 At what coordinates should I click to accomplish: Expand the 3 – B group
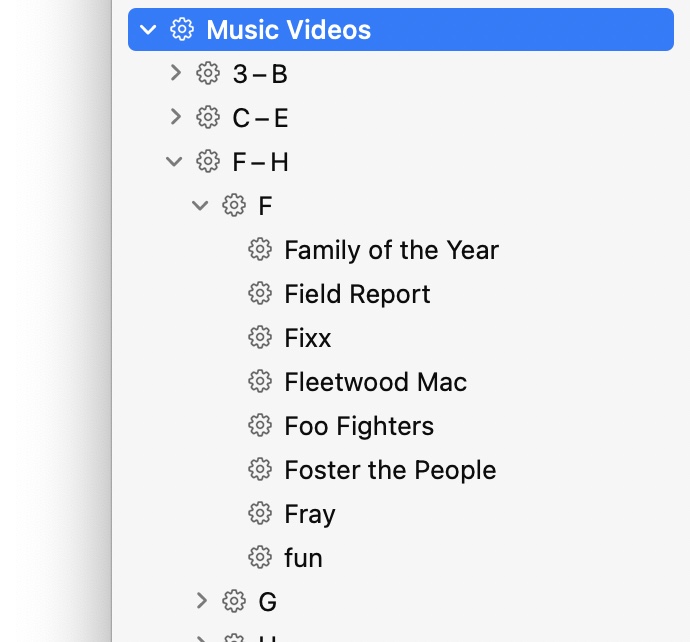[x=176, y=73]
